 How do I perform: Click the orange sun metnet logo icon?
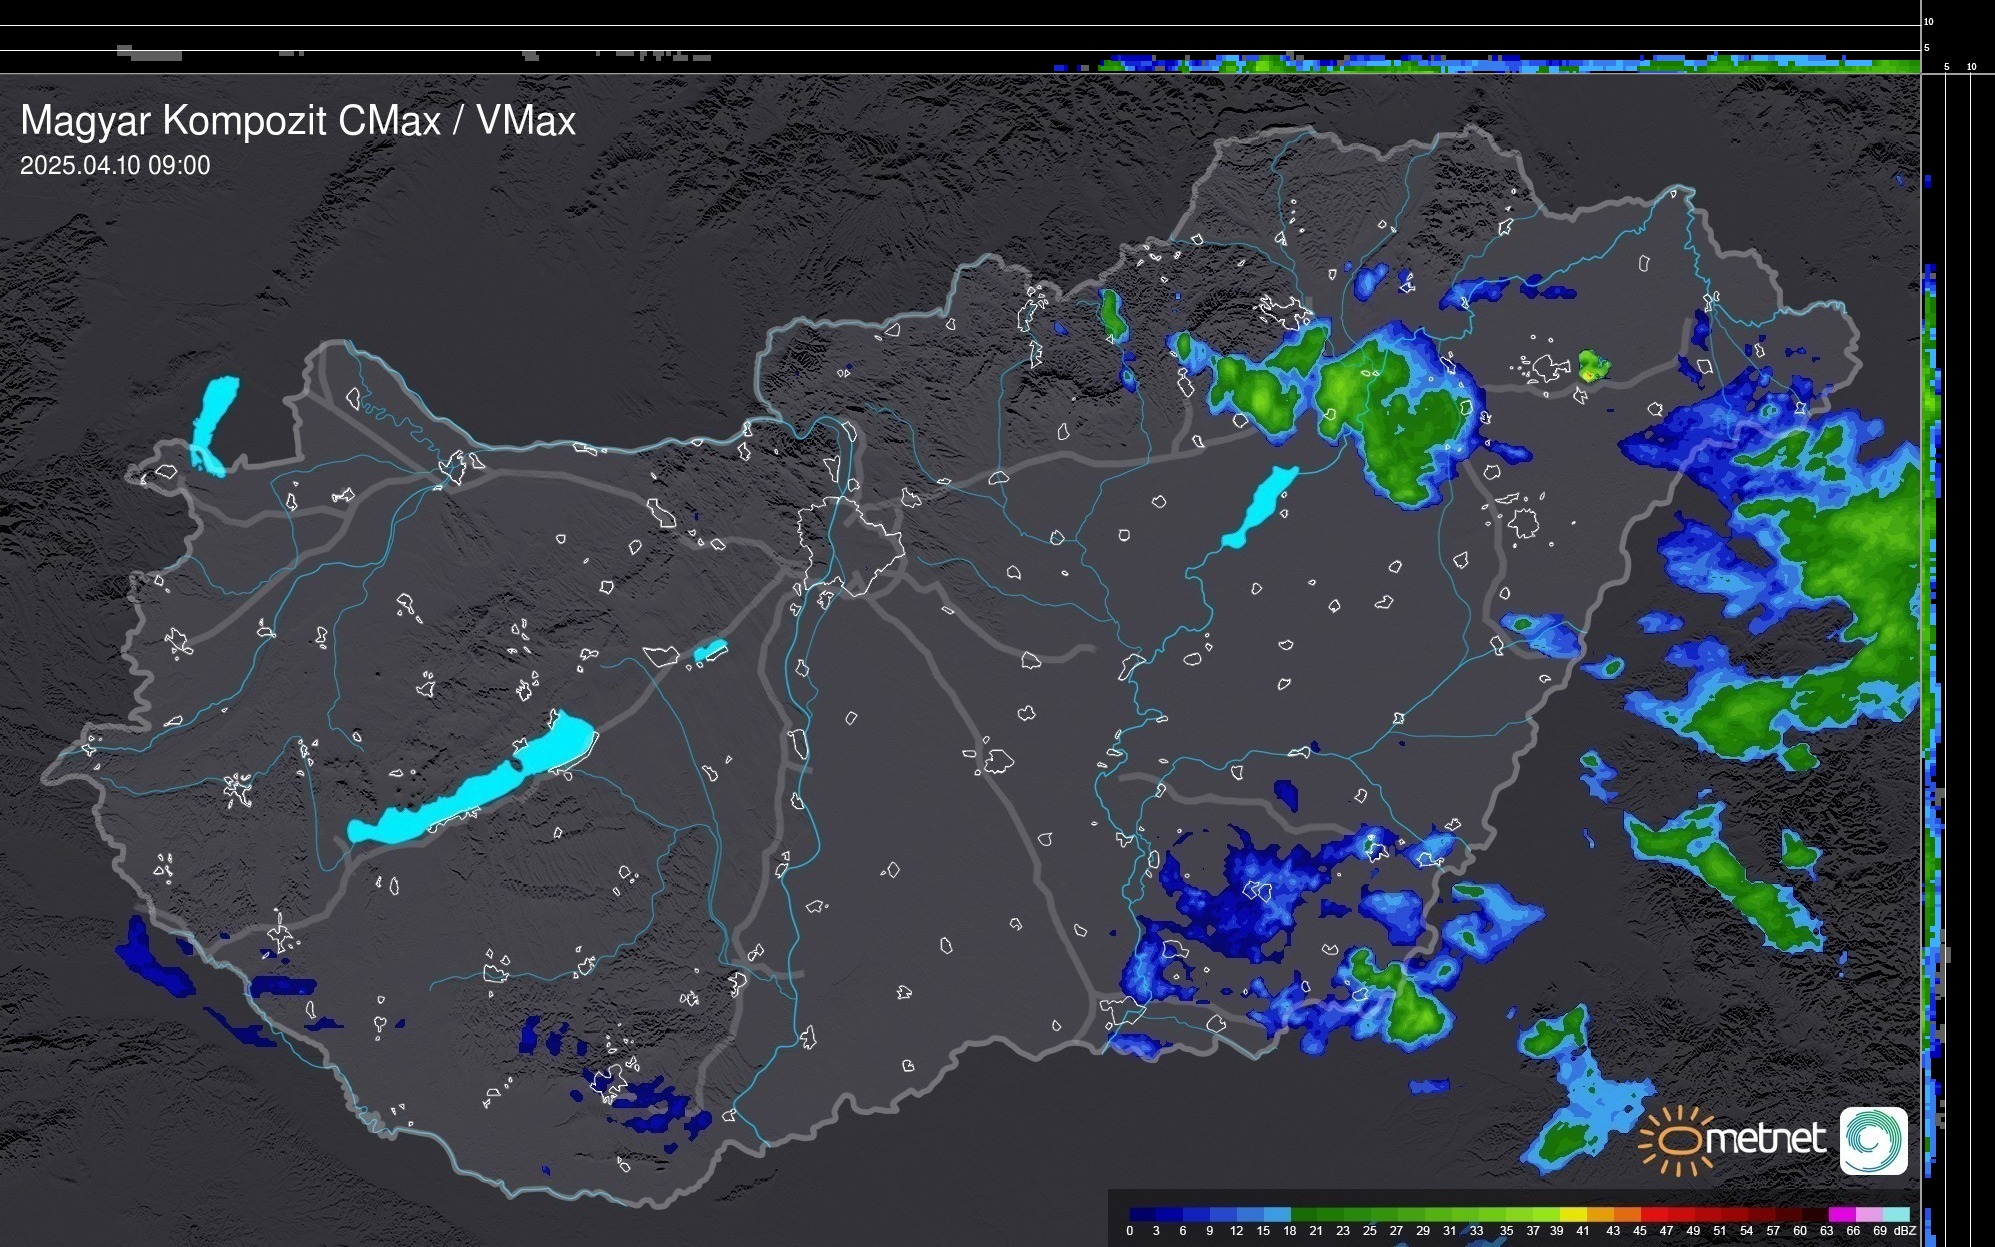coord(1676,1141)
